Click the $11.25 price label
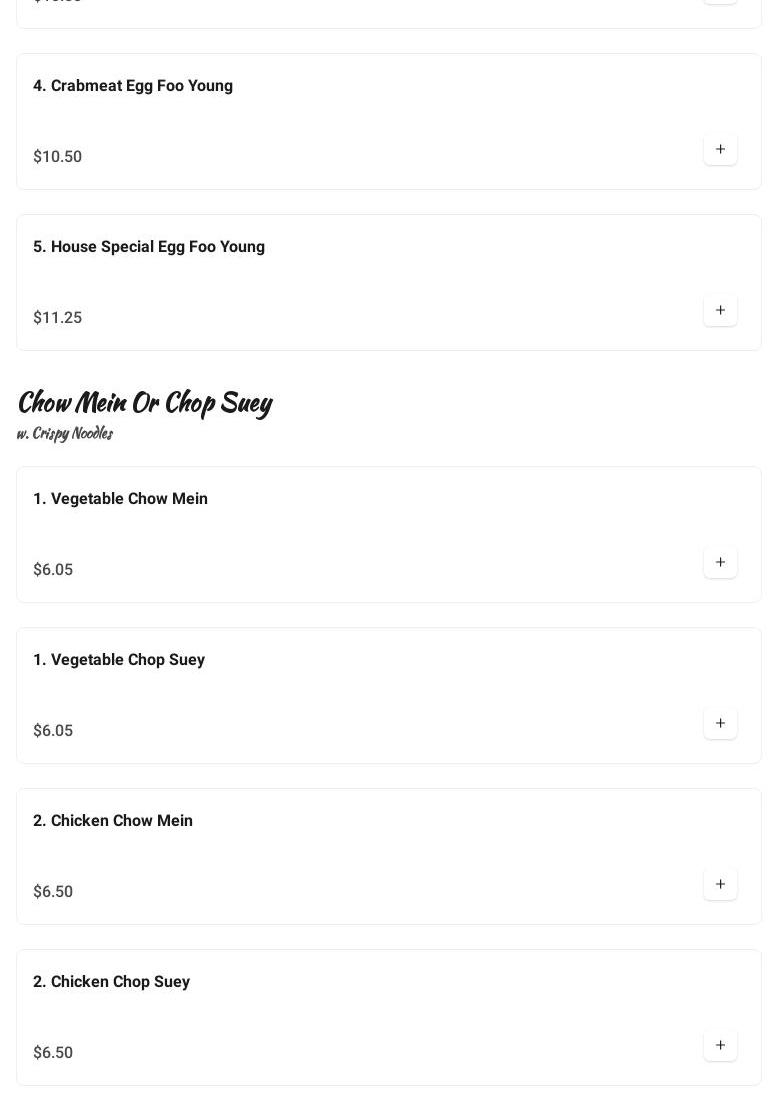778x1095 pixels. click(58, 318)
